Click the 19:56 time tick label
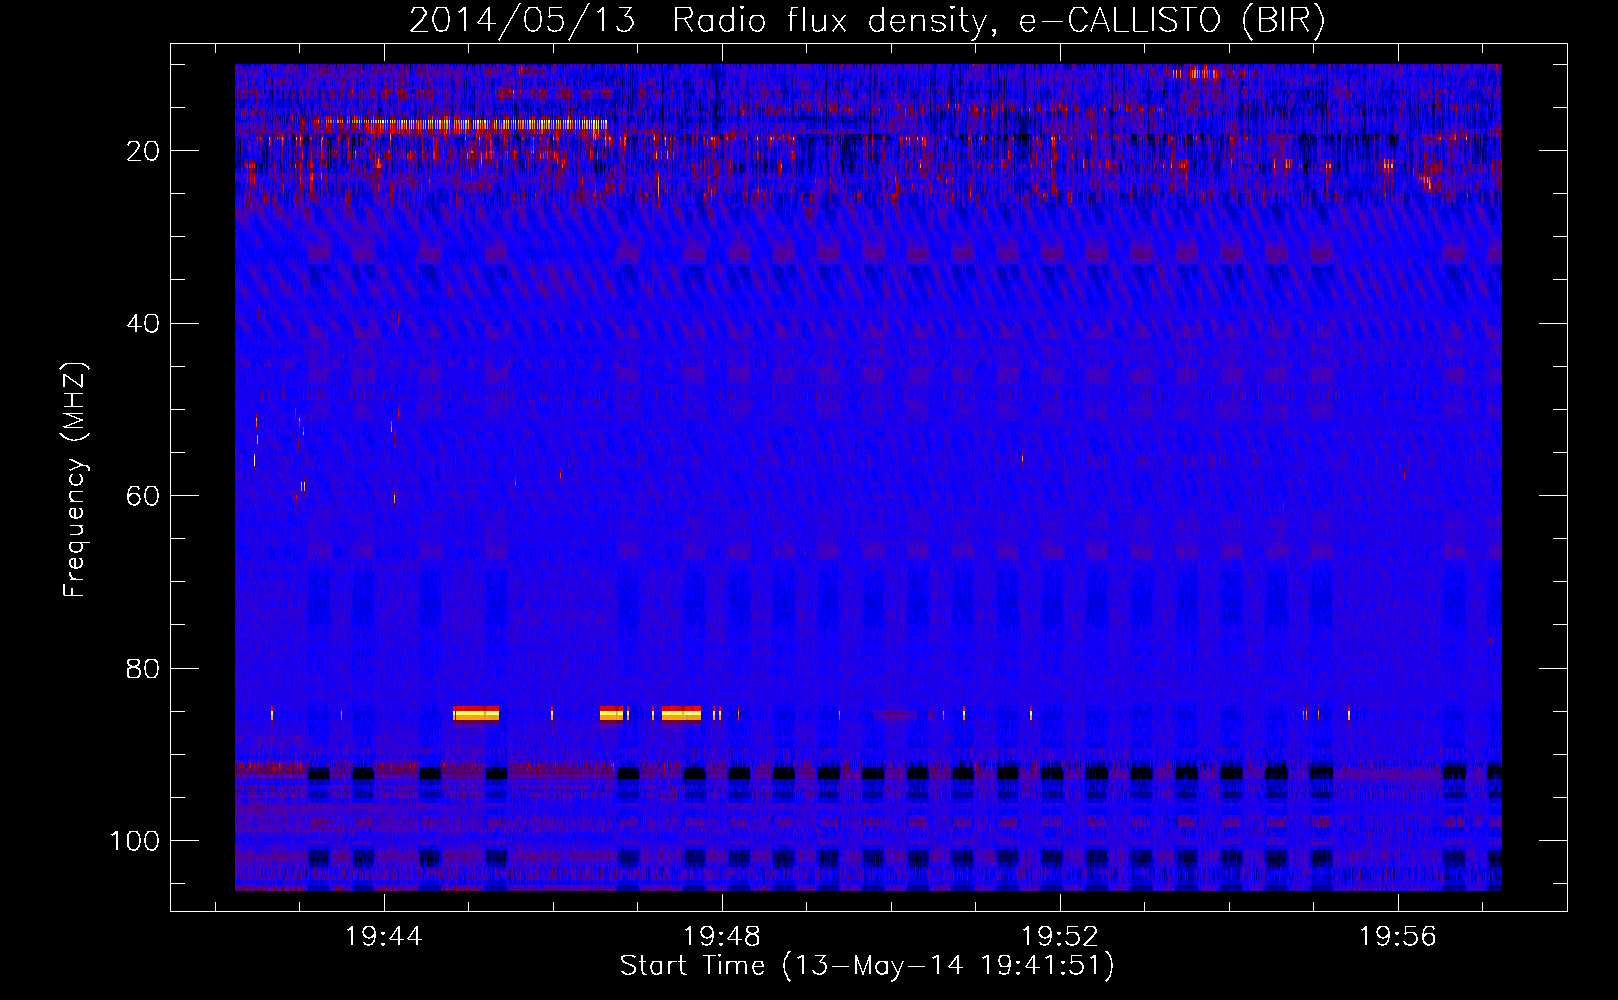 tap(1397, 936)
